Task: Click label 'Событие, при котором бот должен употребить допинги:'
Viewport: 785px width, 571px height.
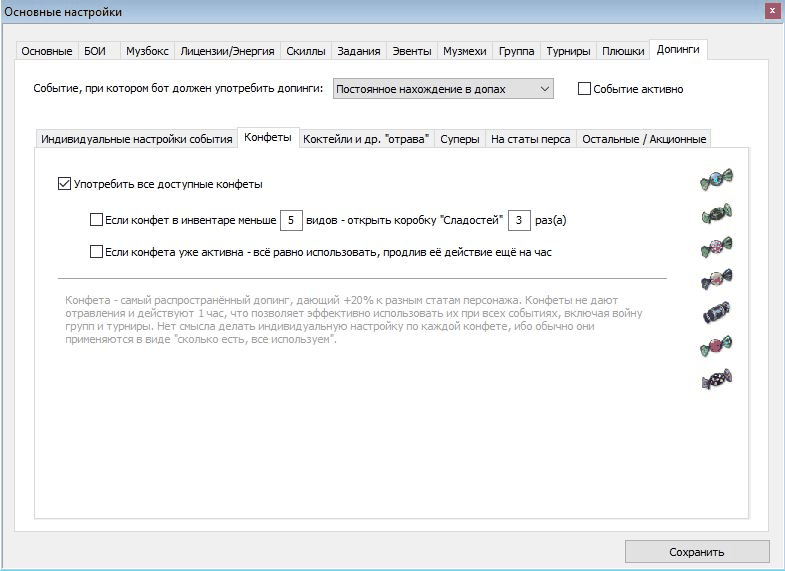Action: [x=178, y=89]
